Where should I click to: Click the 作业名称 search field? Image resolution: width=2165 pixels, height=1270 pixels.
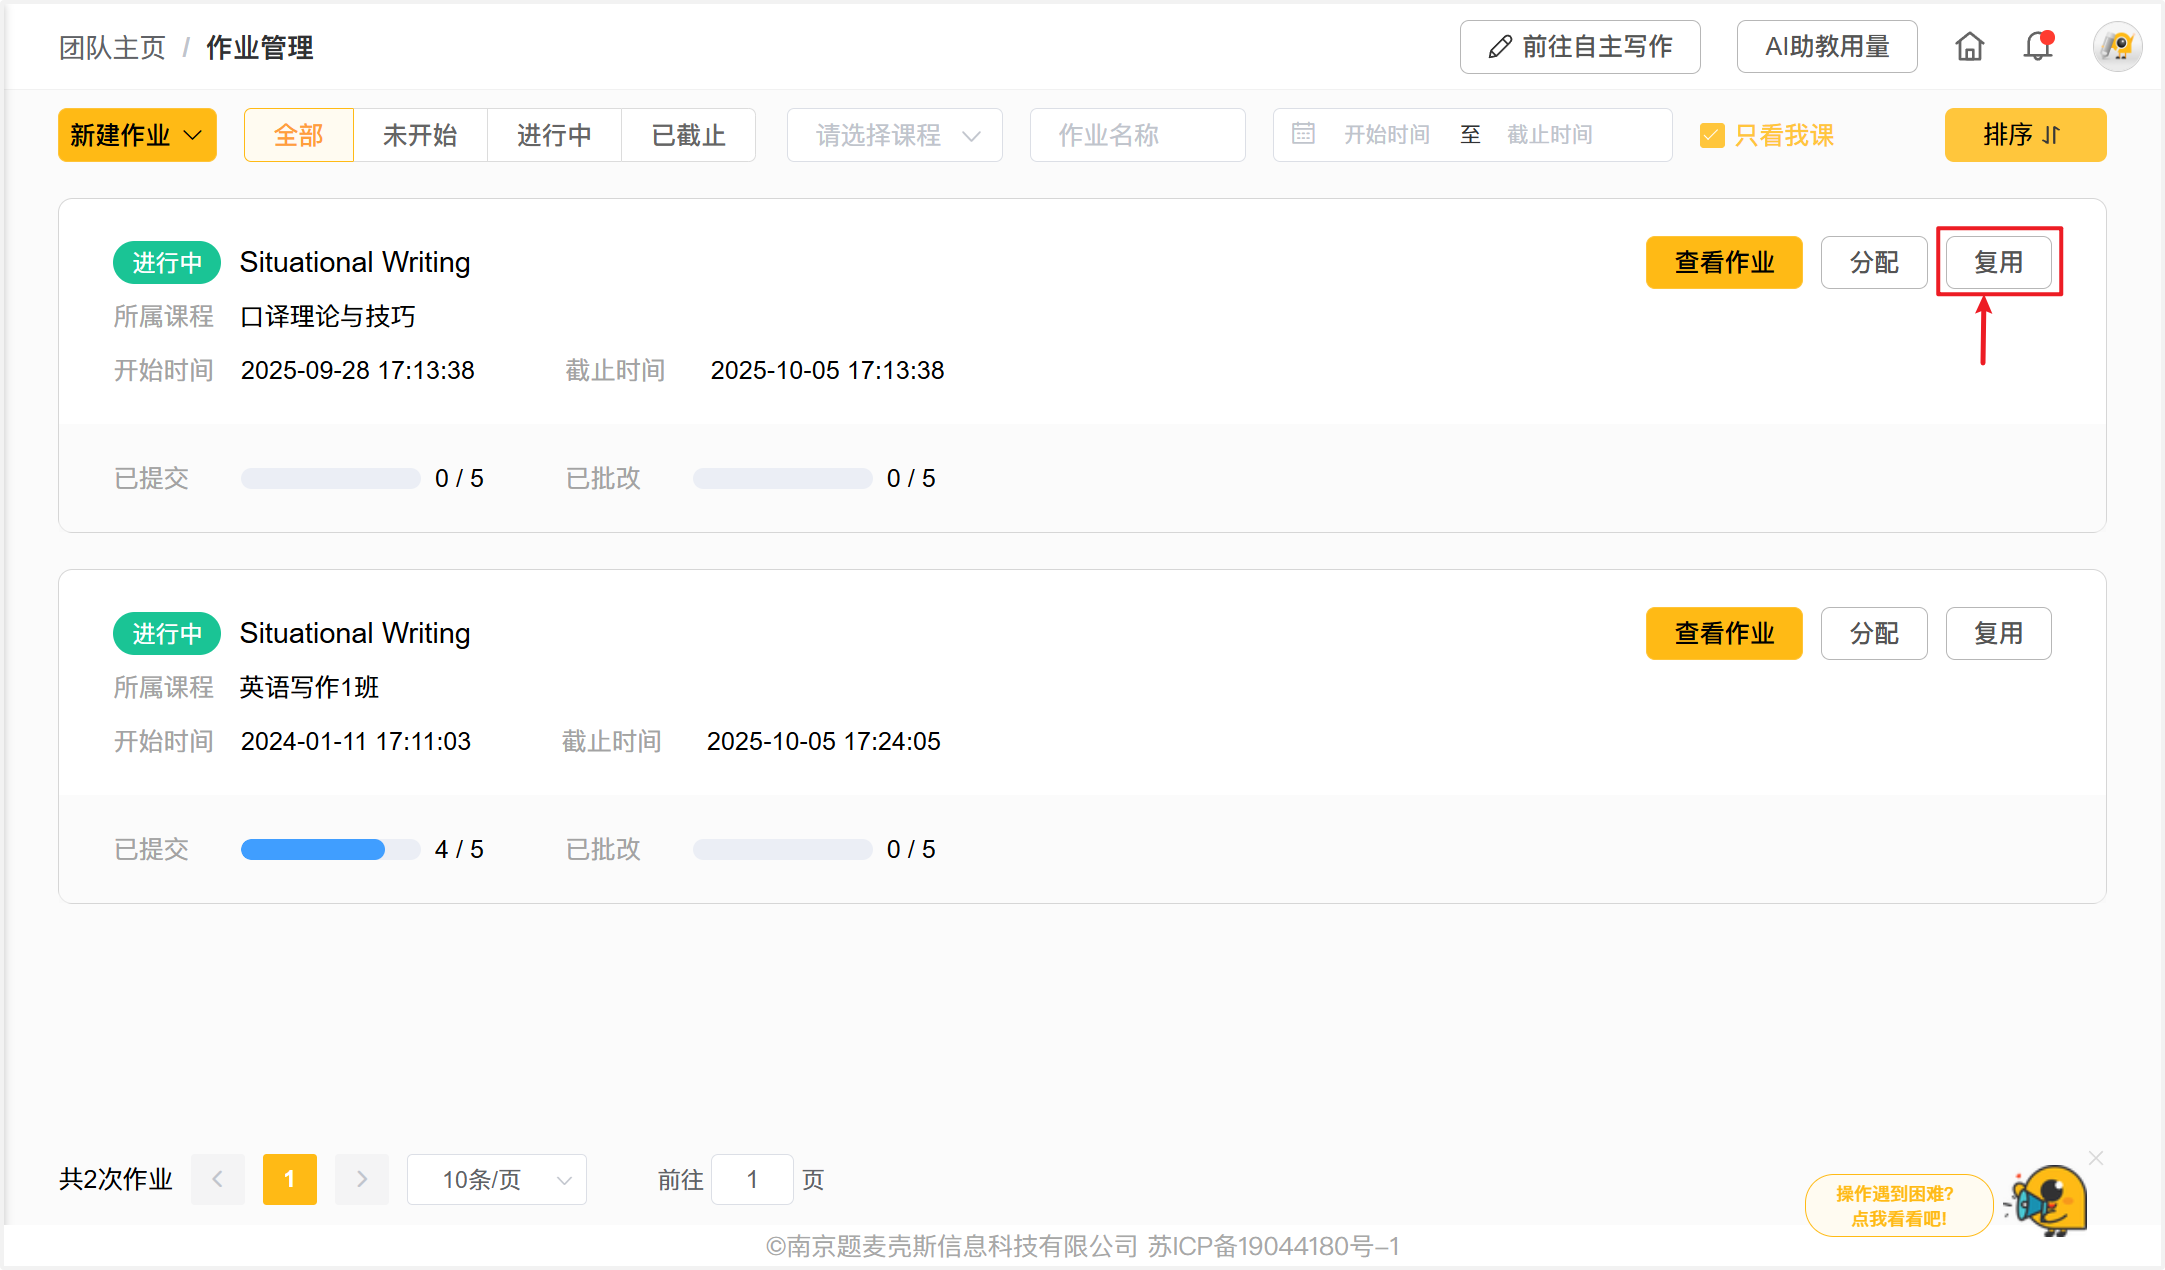click(1137, 135)
